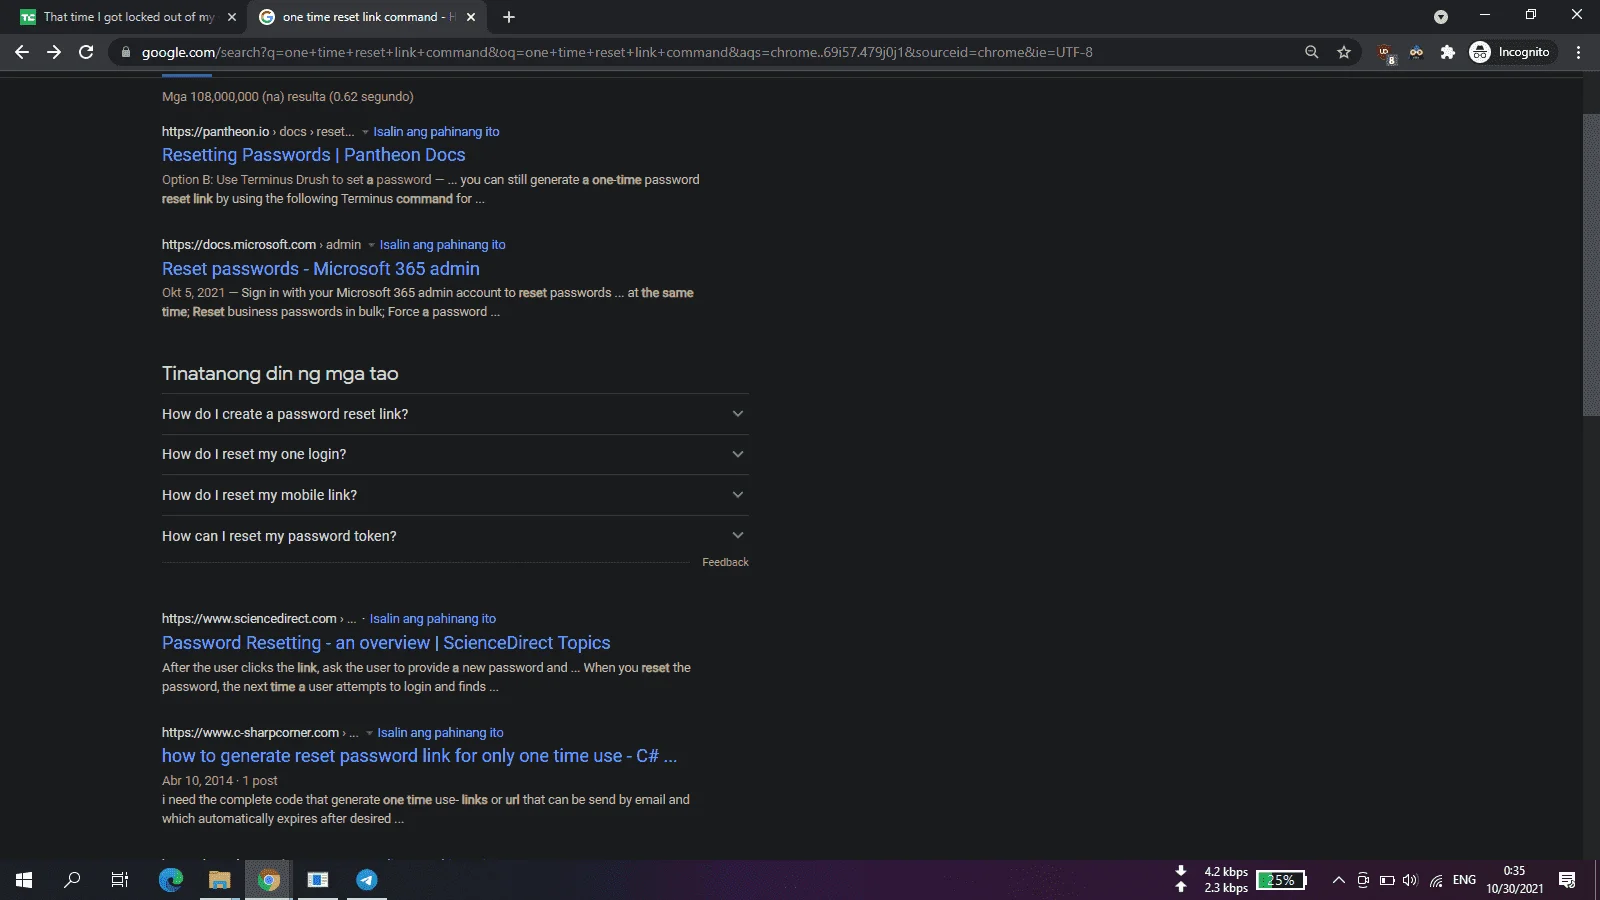Open the dropdown arrow beside c-sharpcorner.com URL

tap(369, 733)
